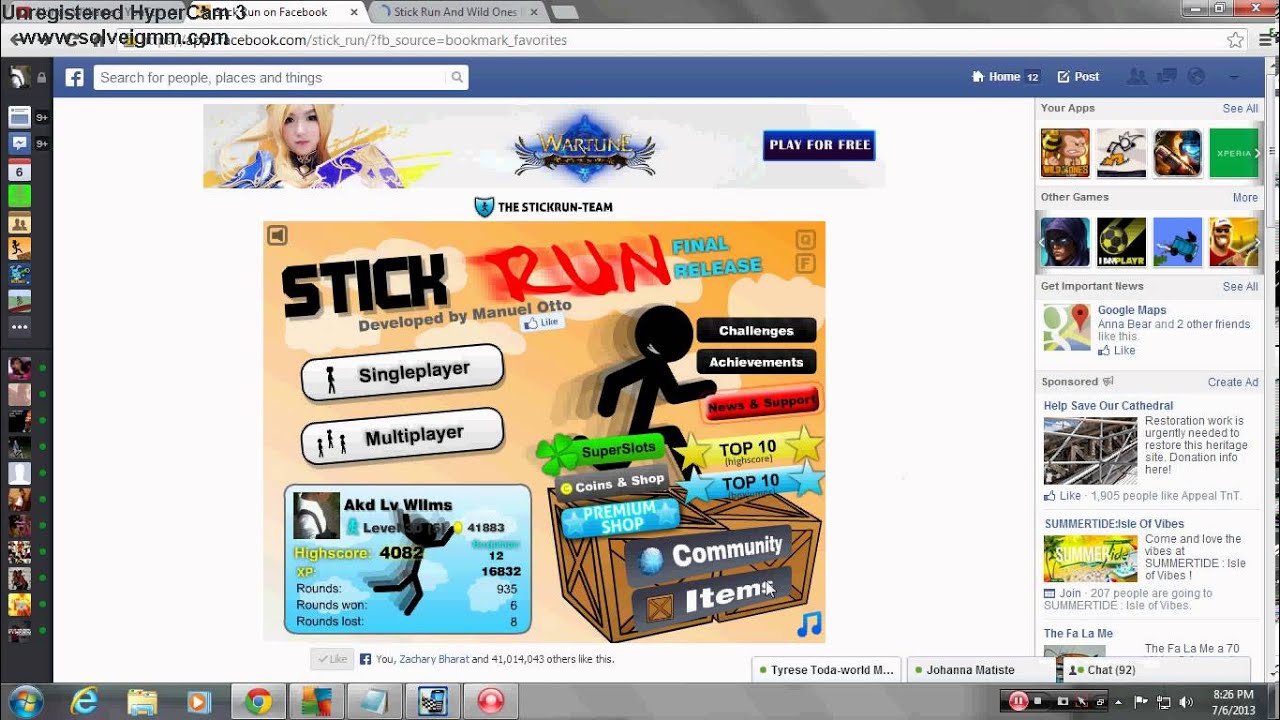Image resolution: width=1280 pixels, height=720 pixels.
Task: Click See All next to Your Apps
Action: [x=1240, y=109]
